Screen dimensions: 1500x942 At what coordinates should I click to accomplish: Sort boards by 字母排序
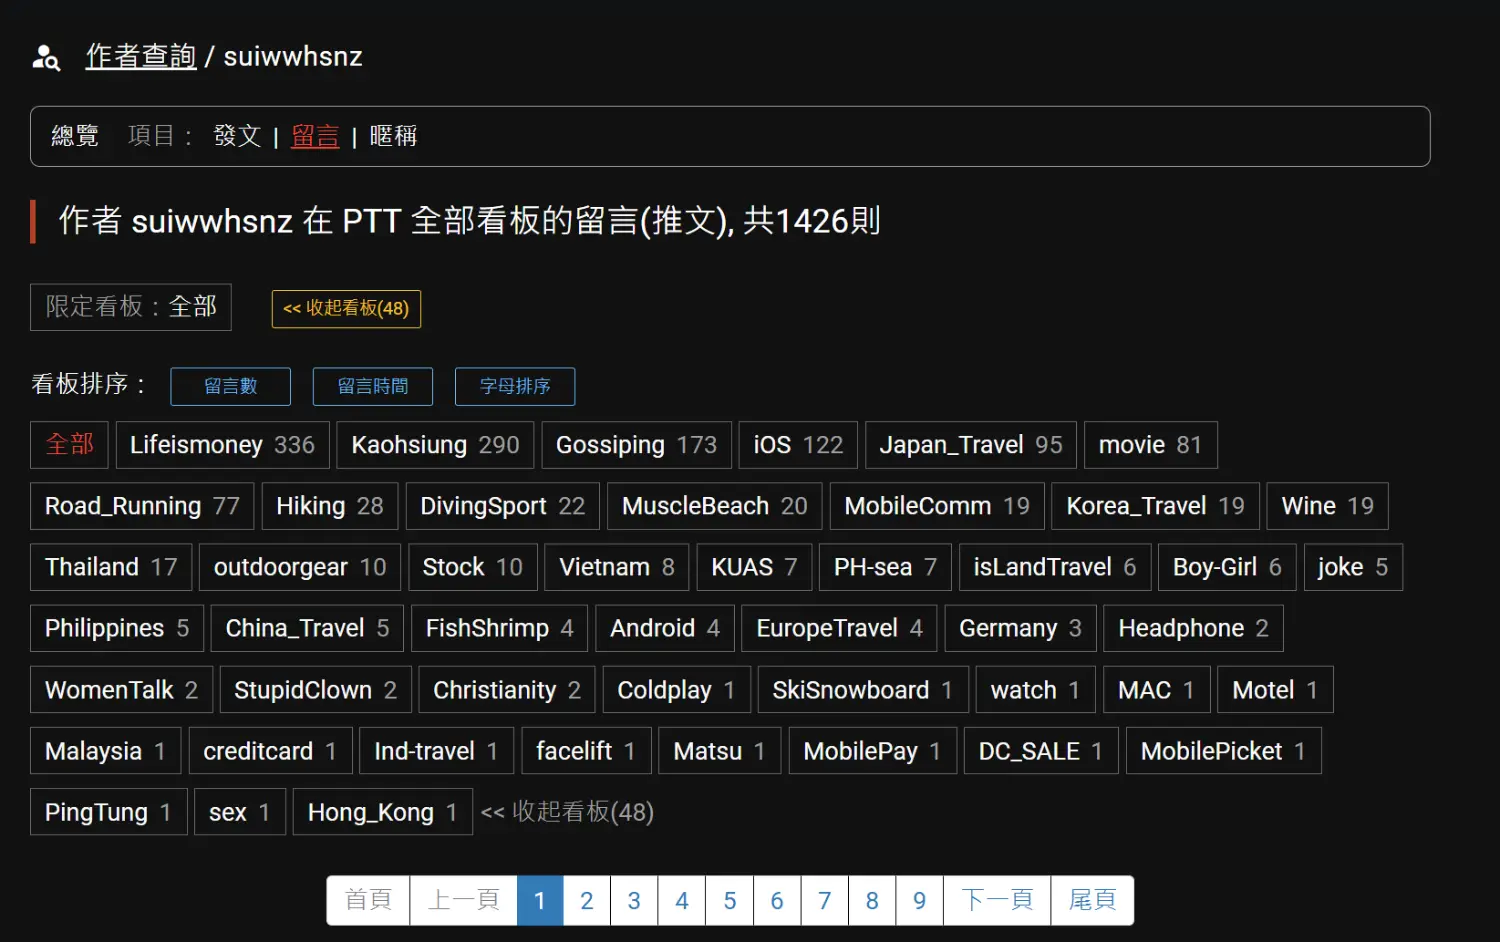(514, 387)
